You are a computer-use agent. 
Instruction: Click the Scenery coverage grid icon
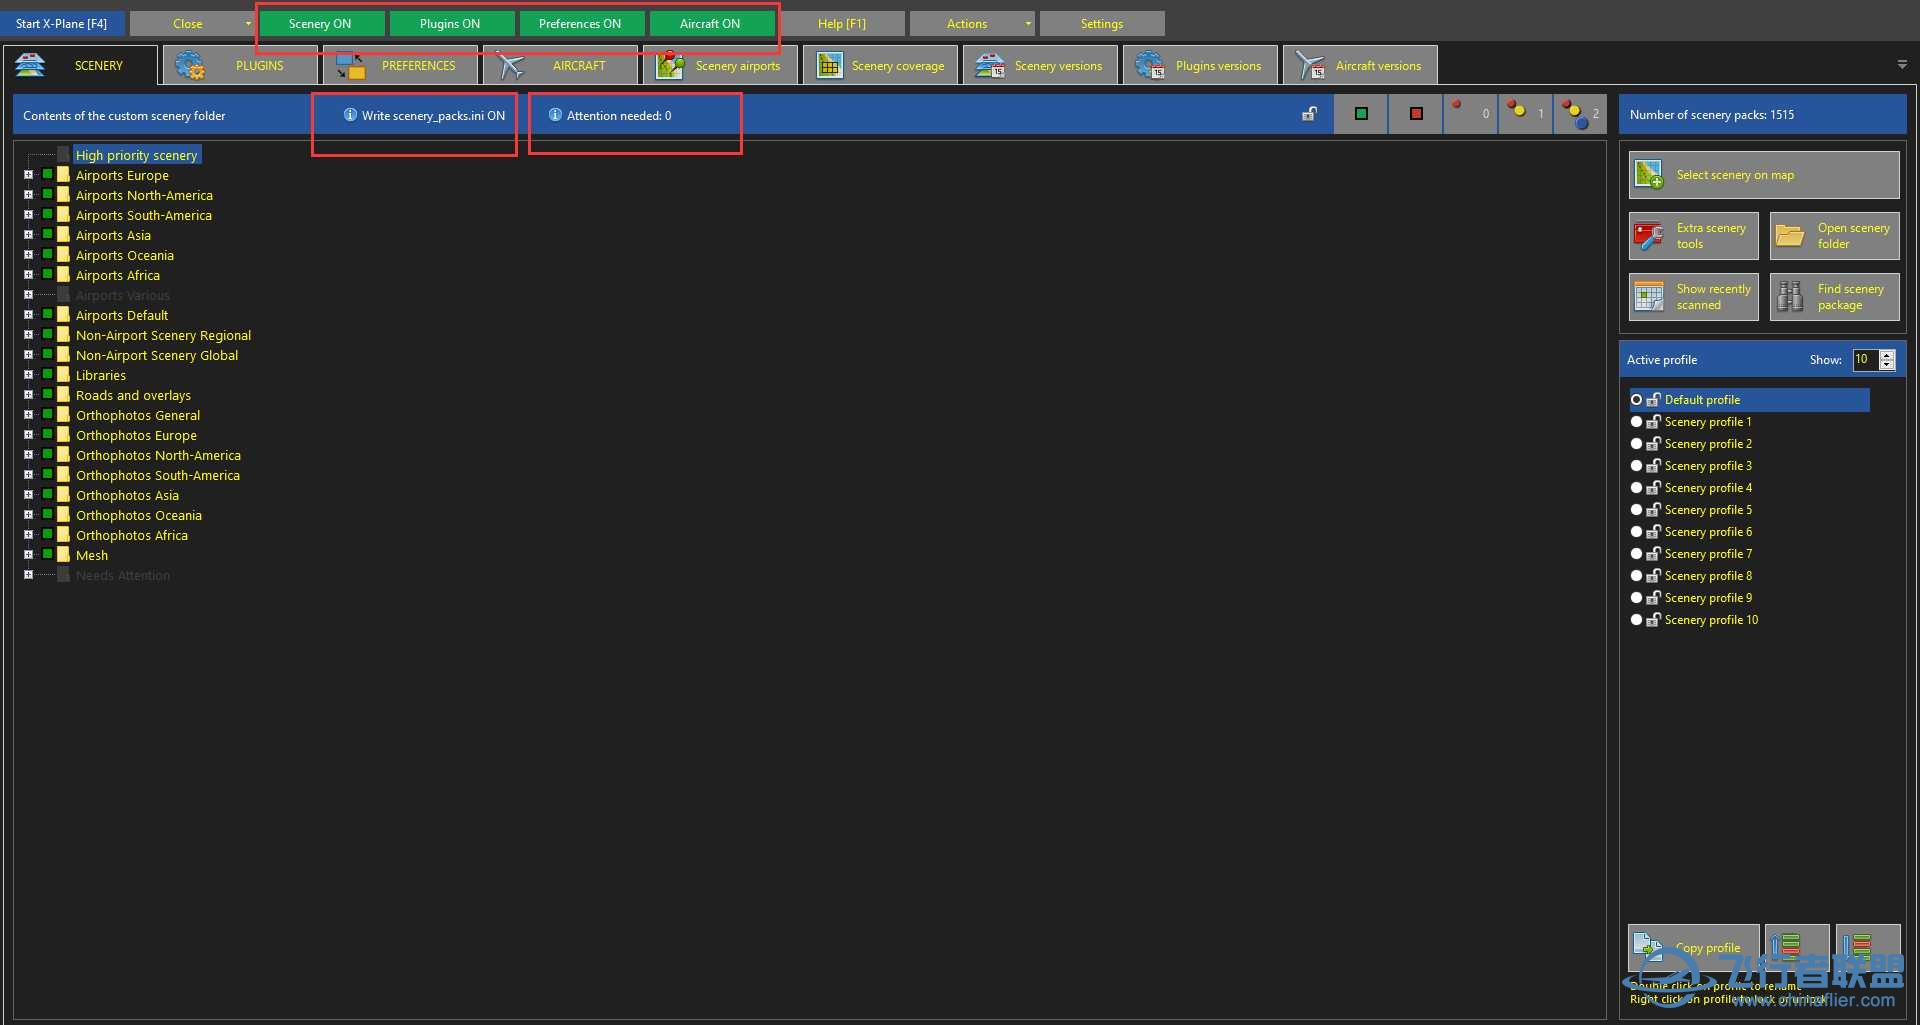click(829, 65)
